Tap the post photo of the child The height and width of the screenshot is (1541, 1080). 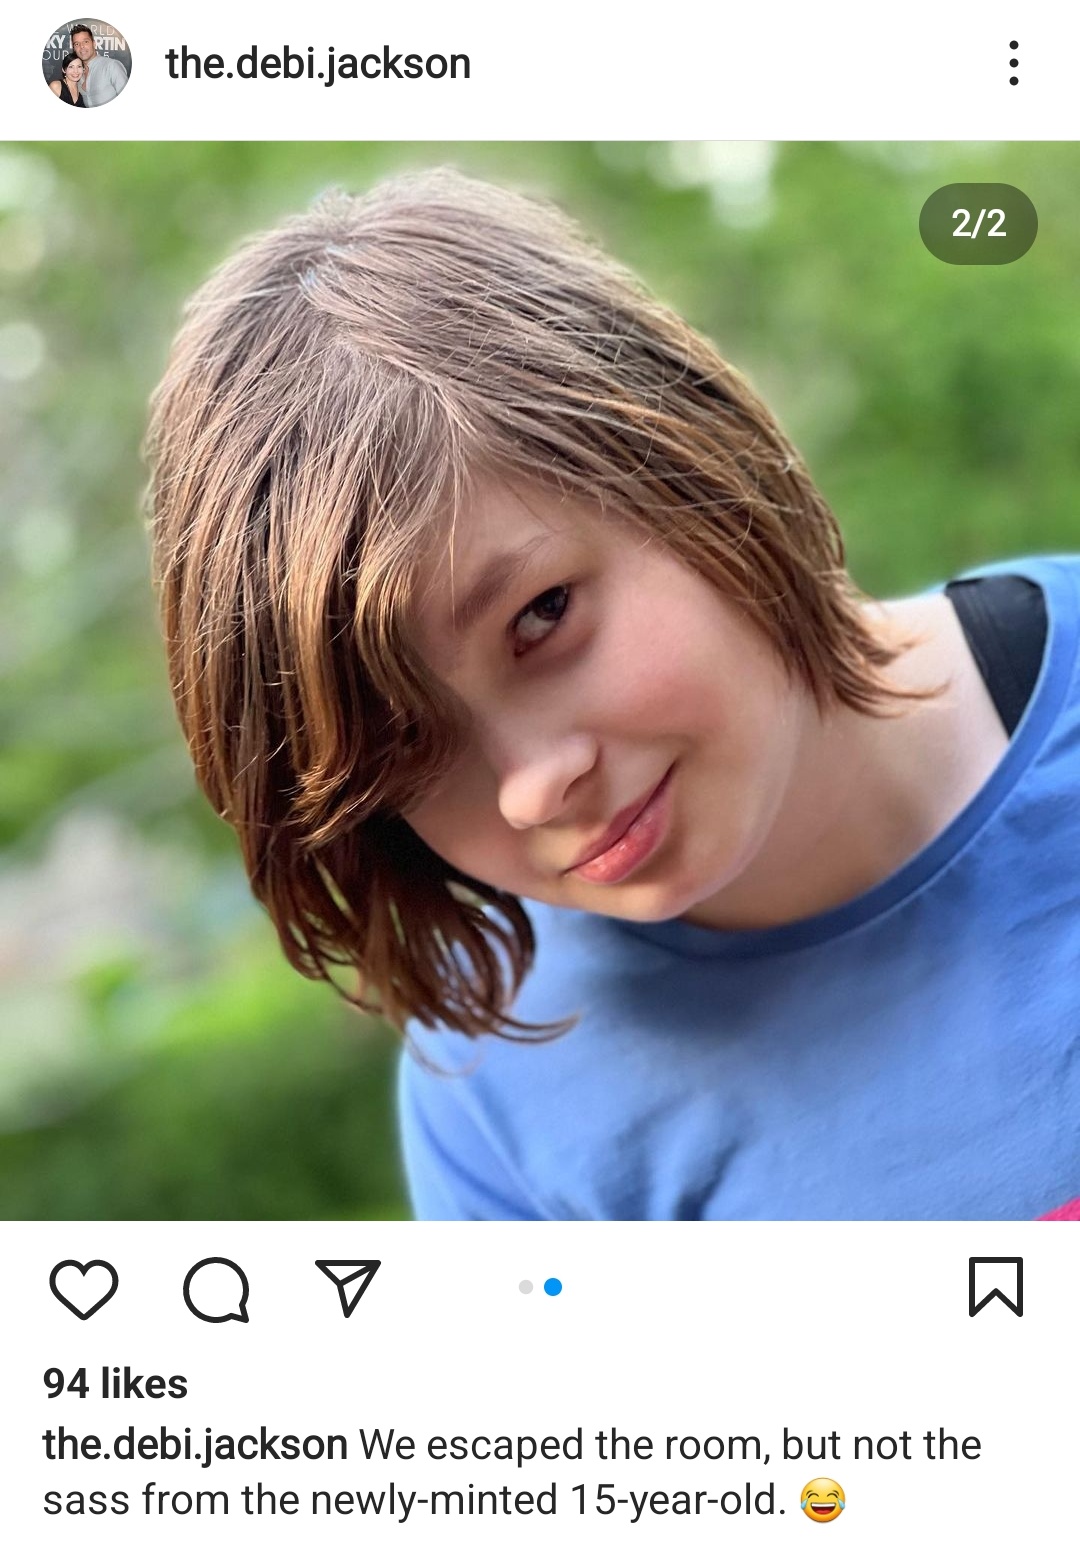(x=540, y=680)
